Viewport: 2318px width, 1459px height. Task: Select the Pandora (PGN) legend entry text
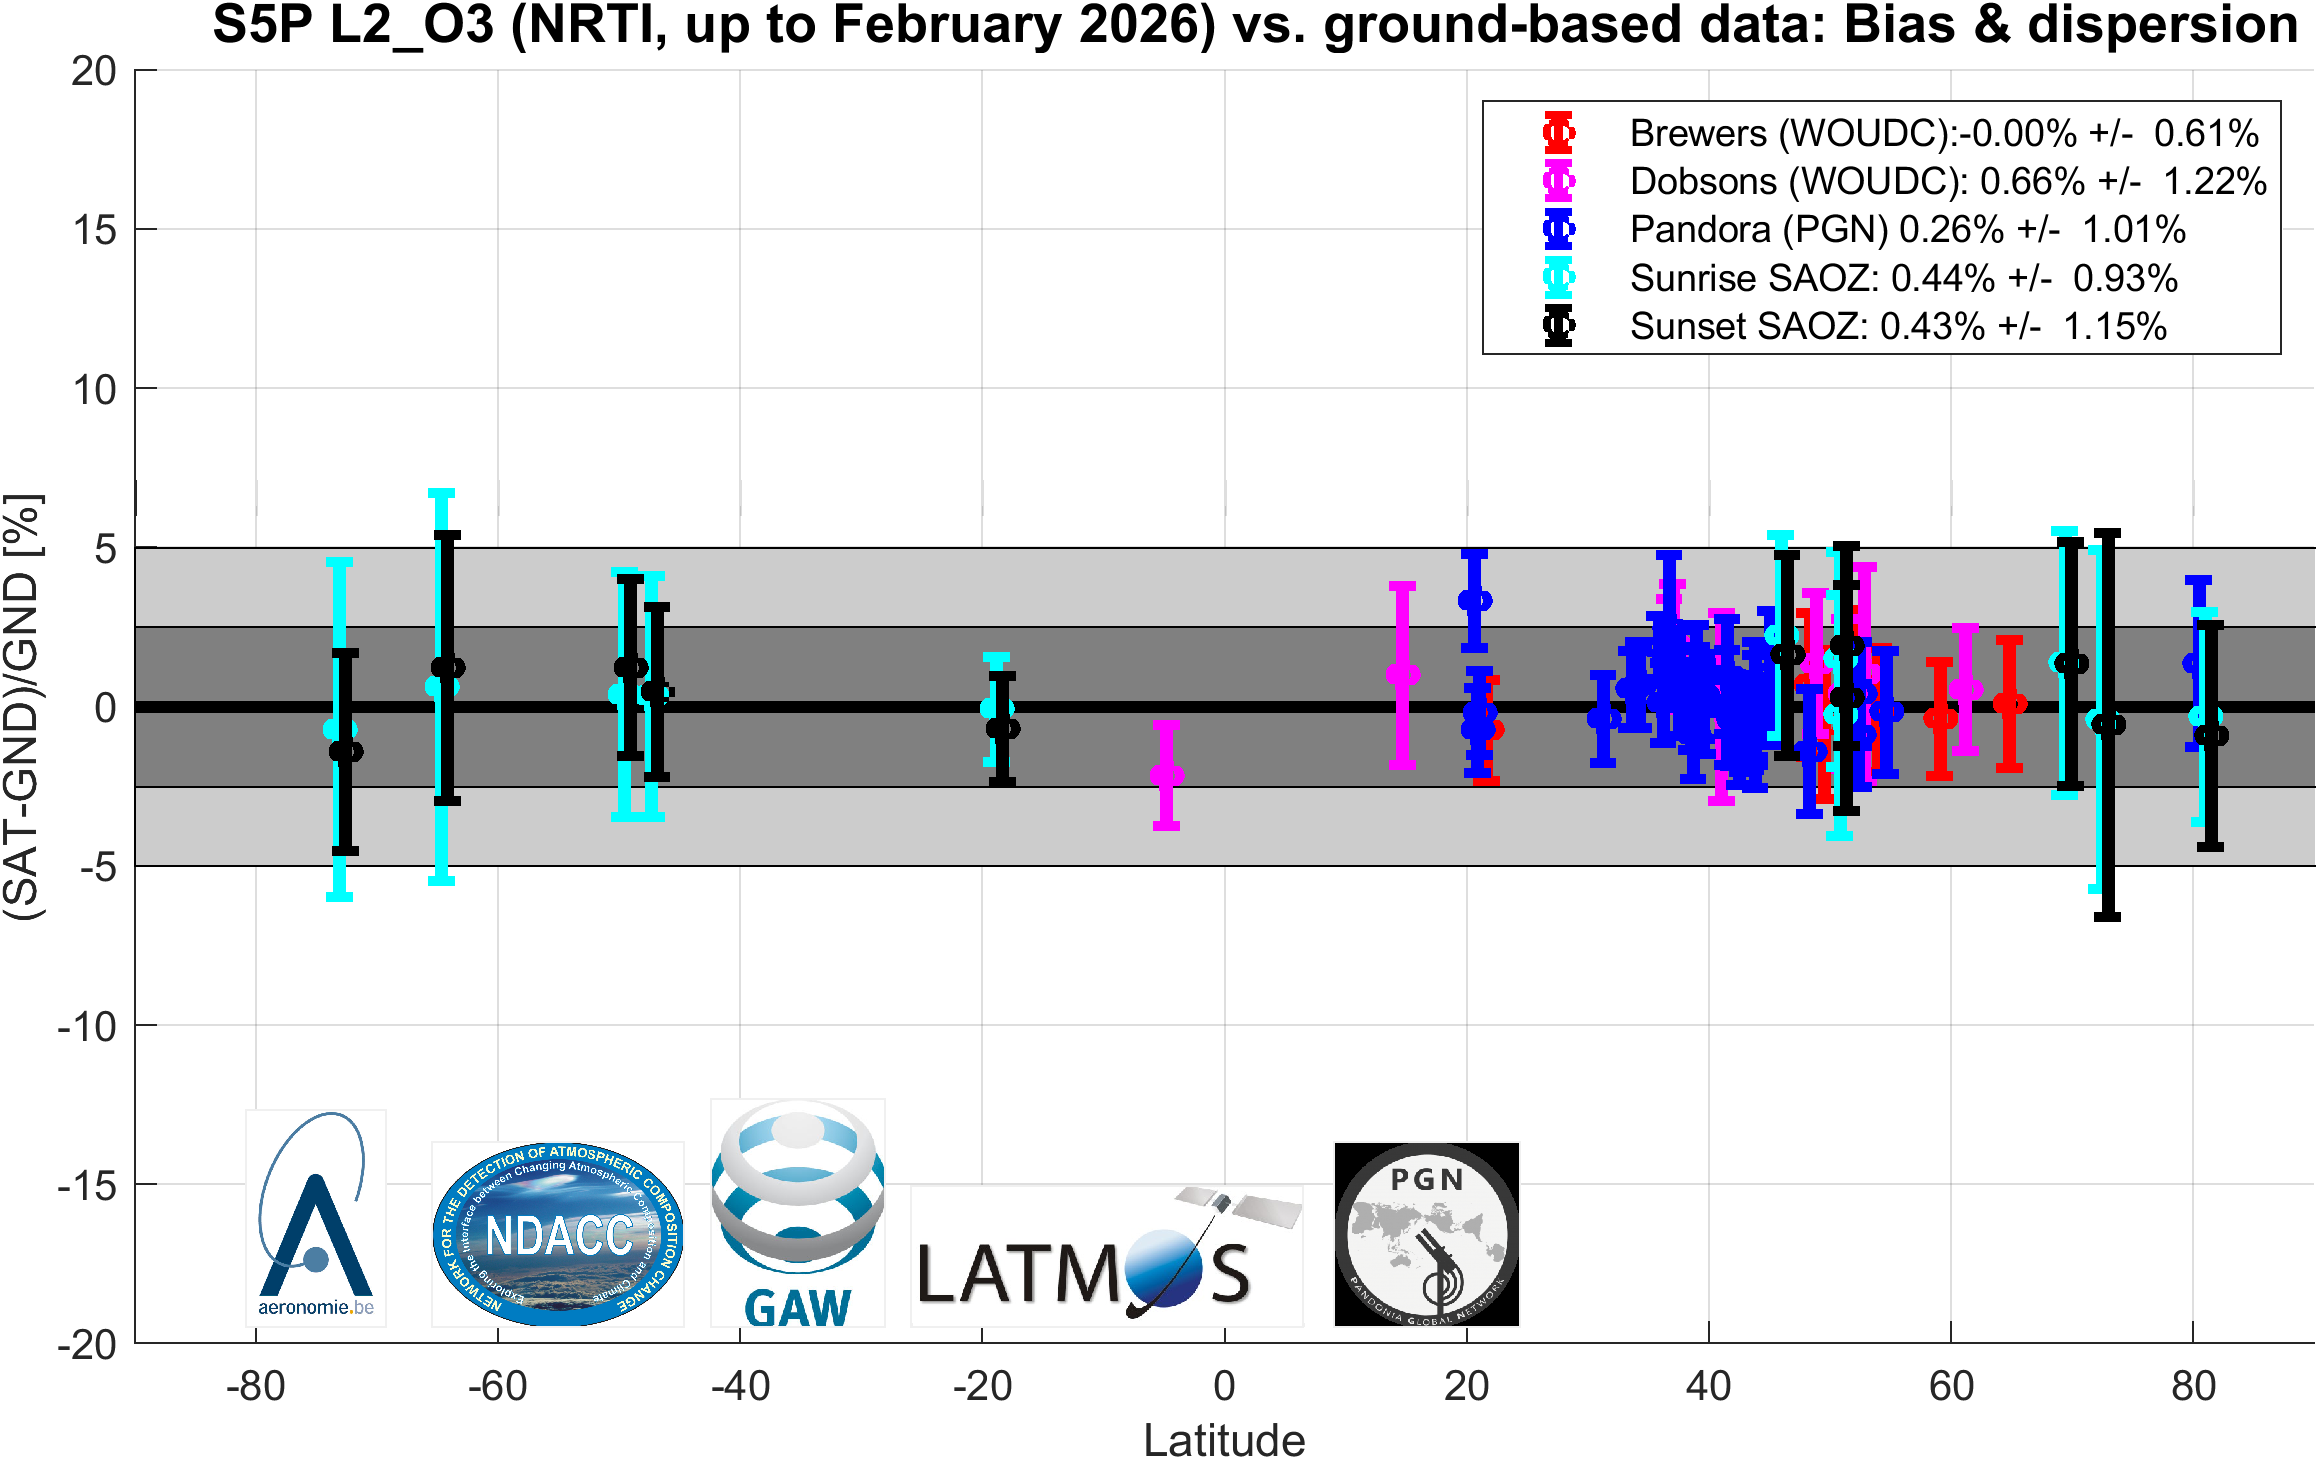pos(1908,229)
